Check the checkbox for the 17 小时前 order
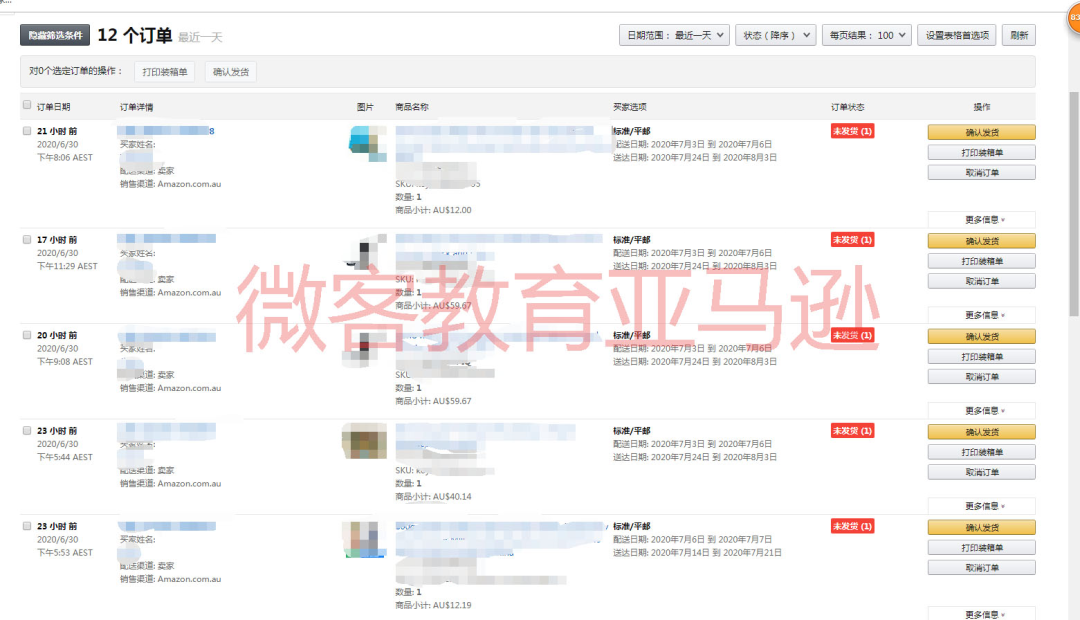The image size is (1080, 620). [x=27, y=238]
